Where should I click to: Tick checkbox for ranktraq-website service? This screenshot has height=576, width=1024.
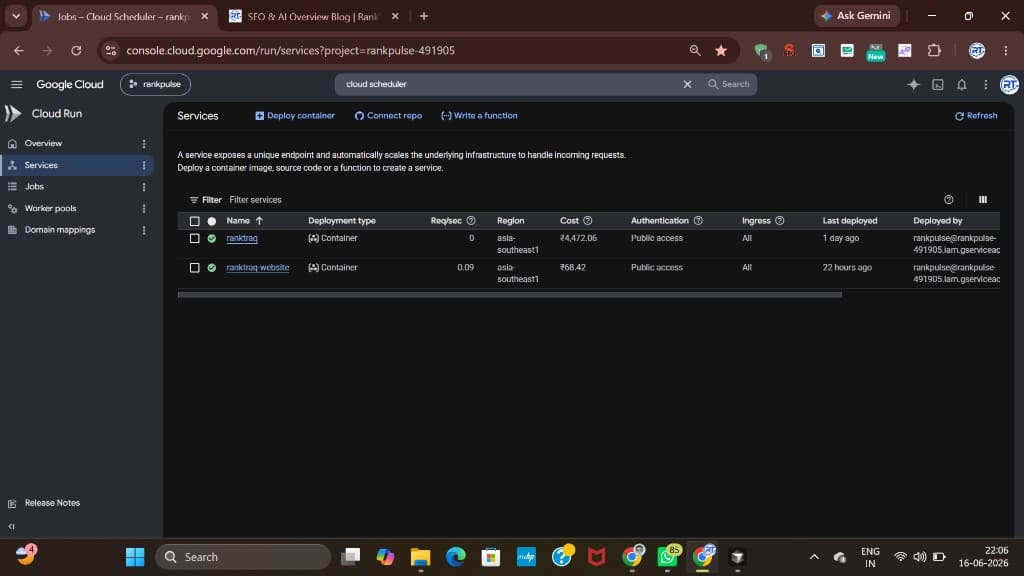(195, 268)
